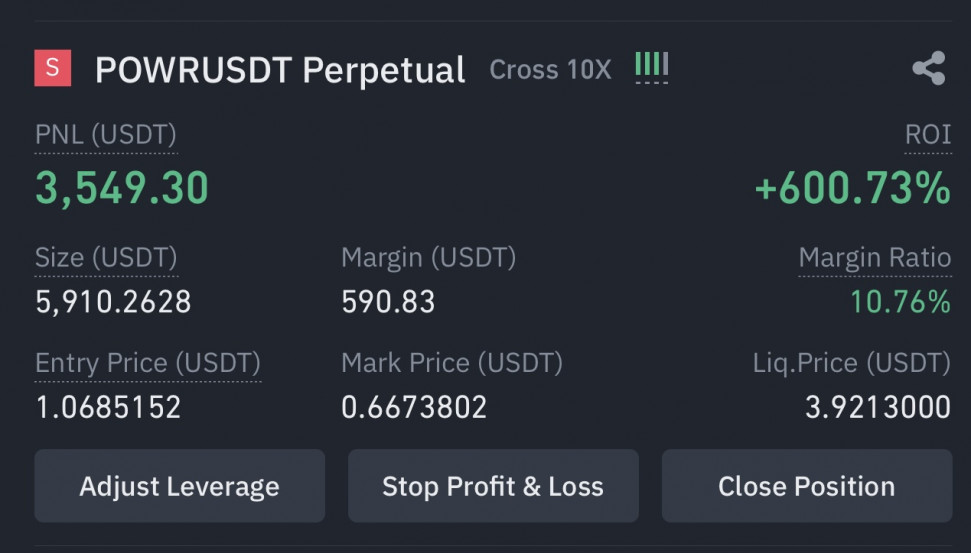Tap the entry price 1.0685152 value
Viewport: 971px width, 553px height.
108,407
